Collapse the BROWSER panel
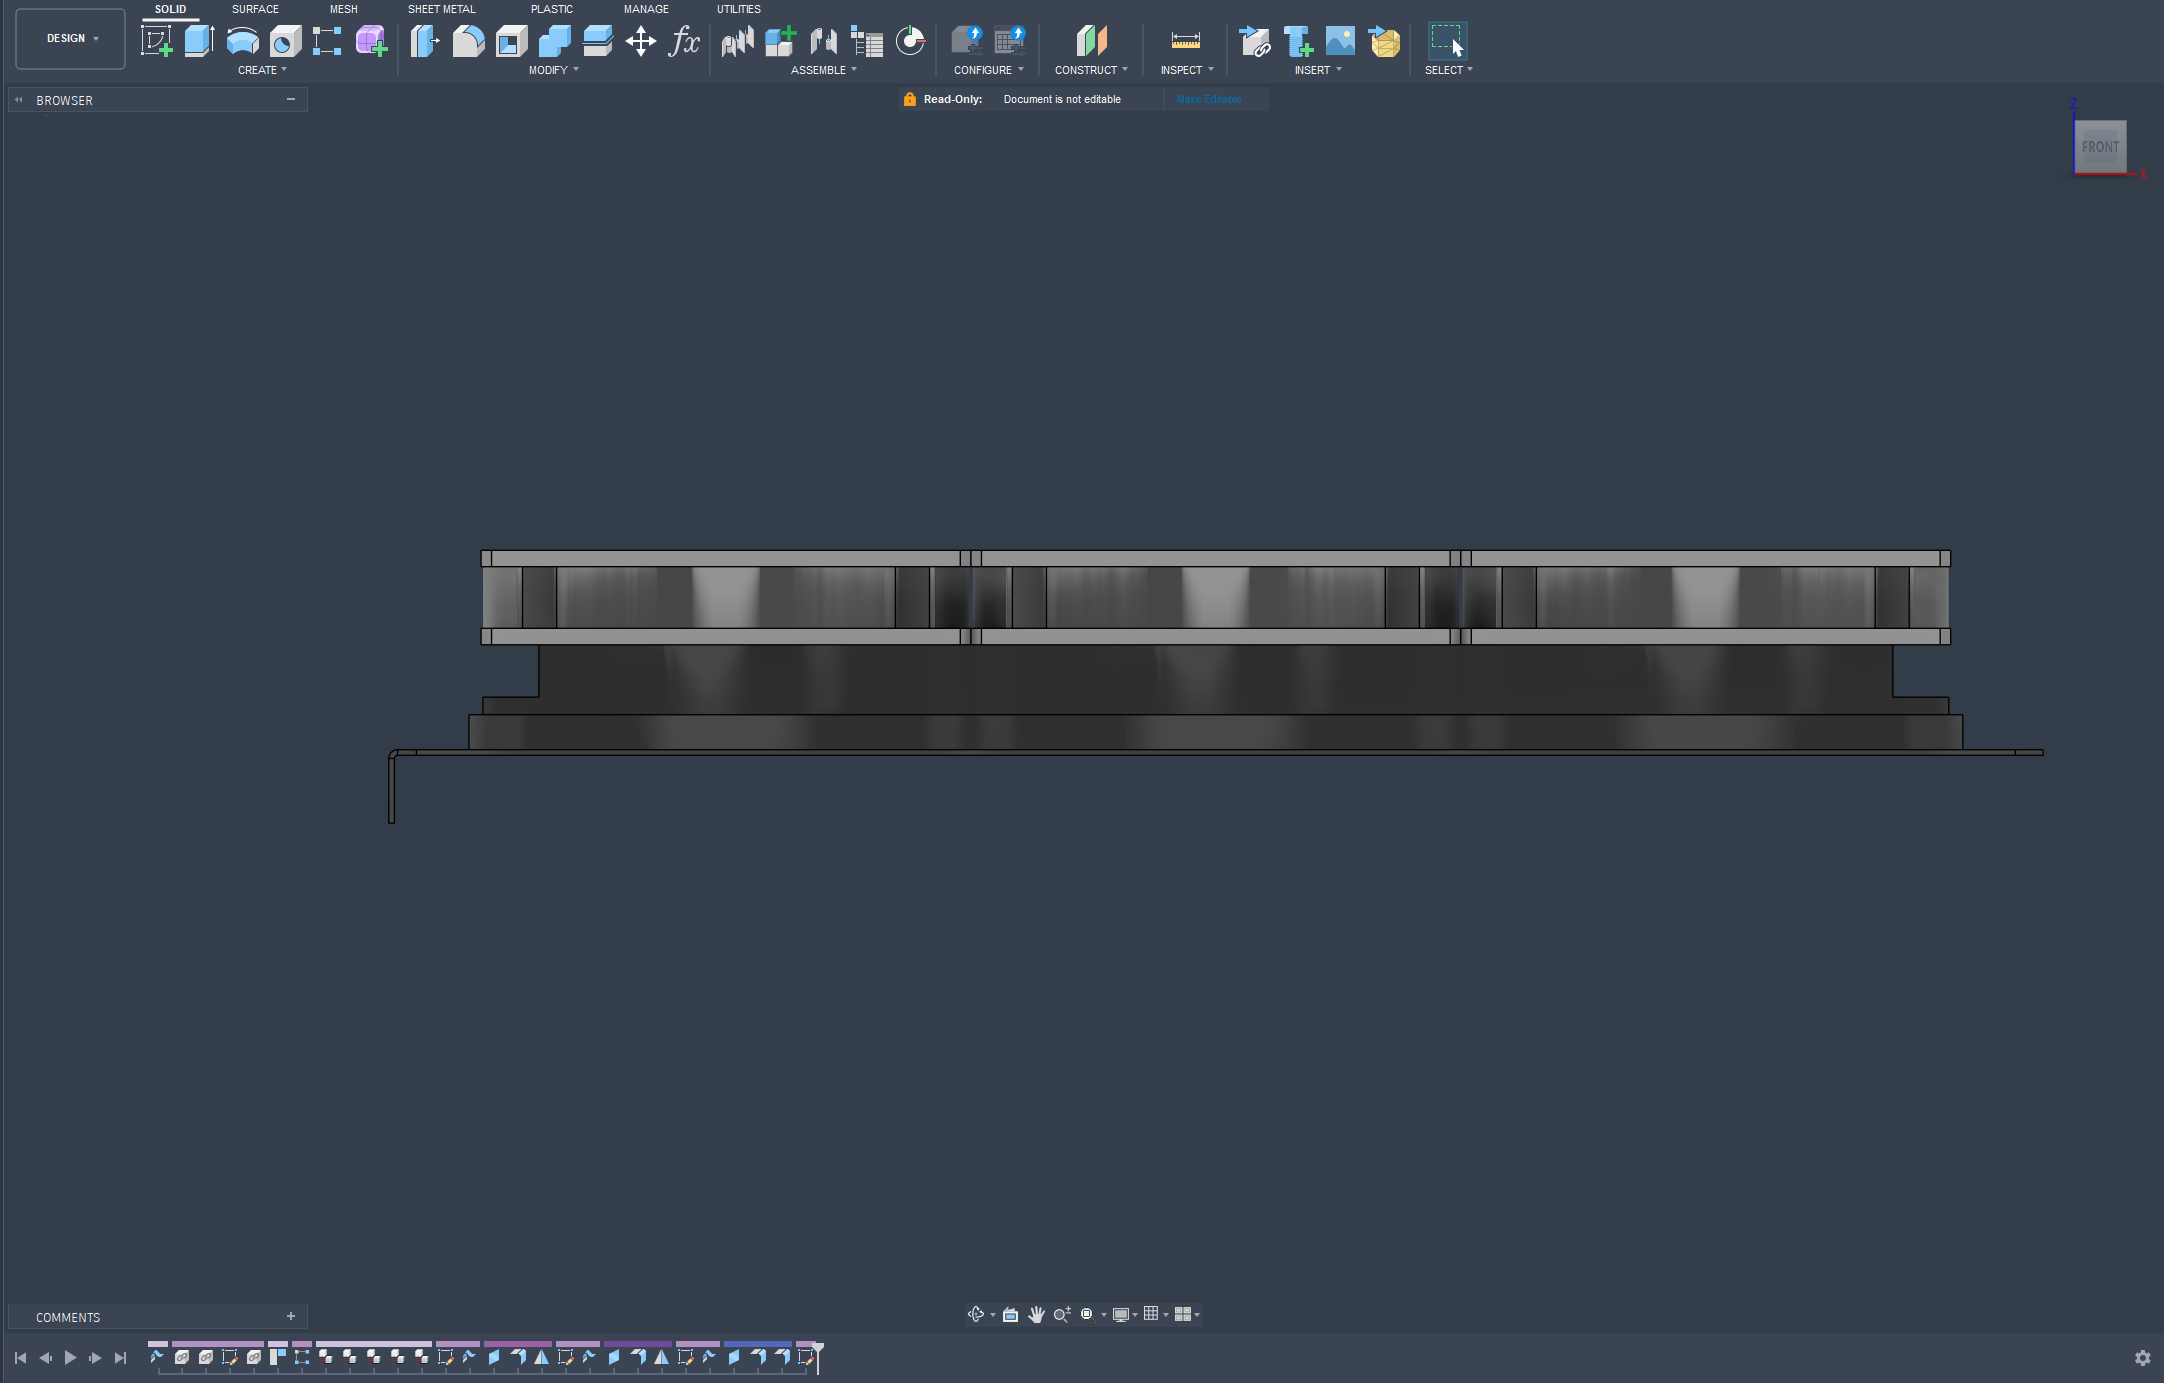Image resolution: width=2164 pixels, height=1383 pixels. point(291,100)
